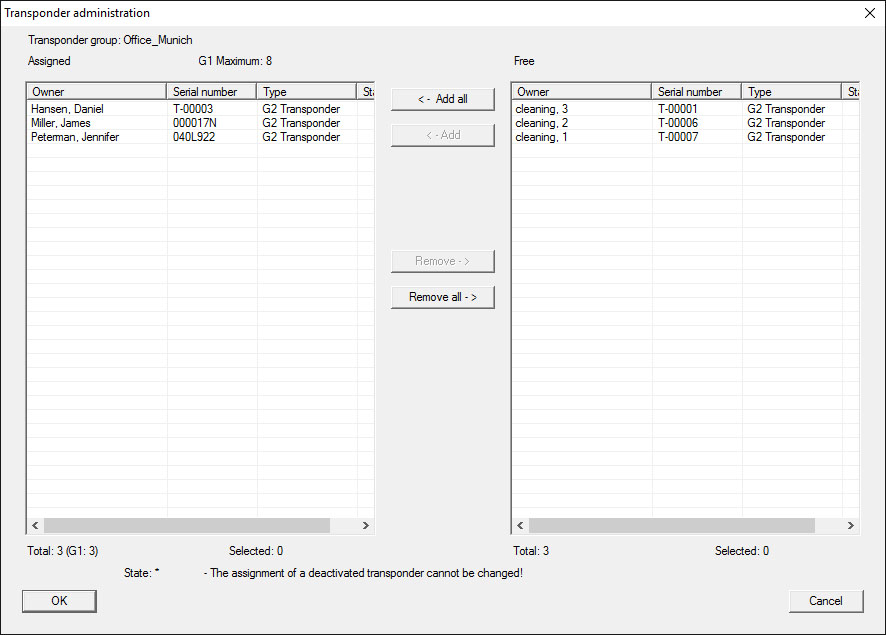Sort Assigned list by Serial number header
886x635 pixels.
[x=211, y=92]
